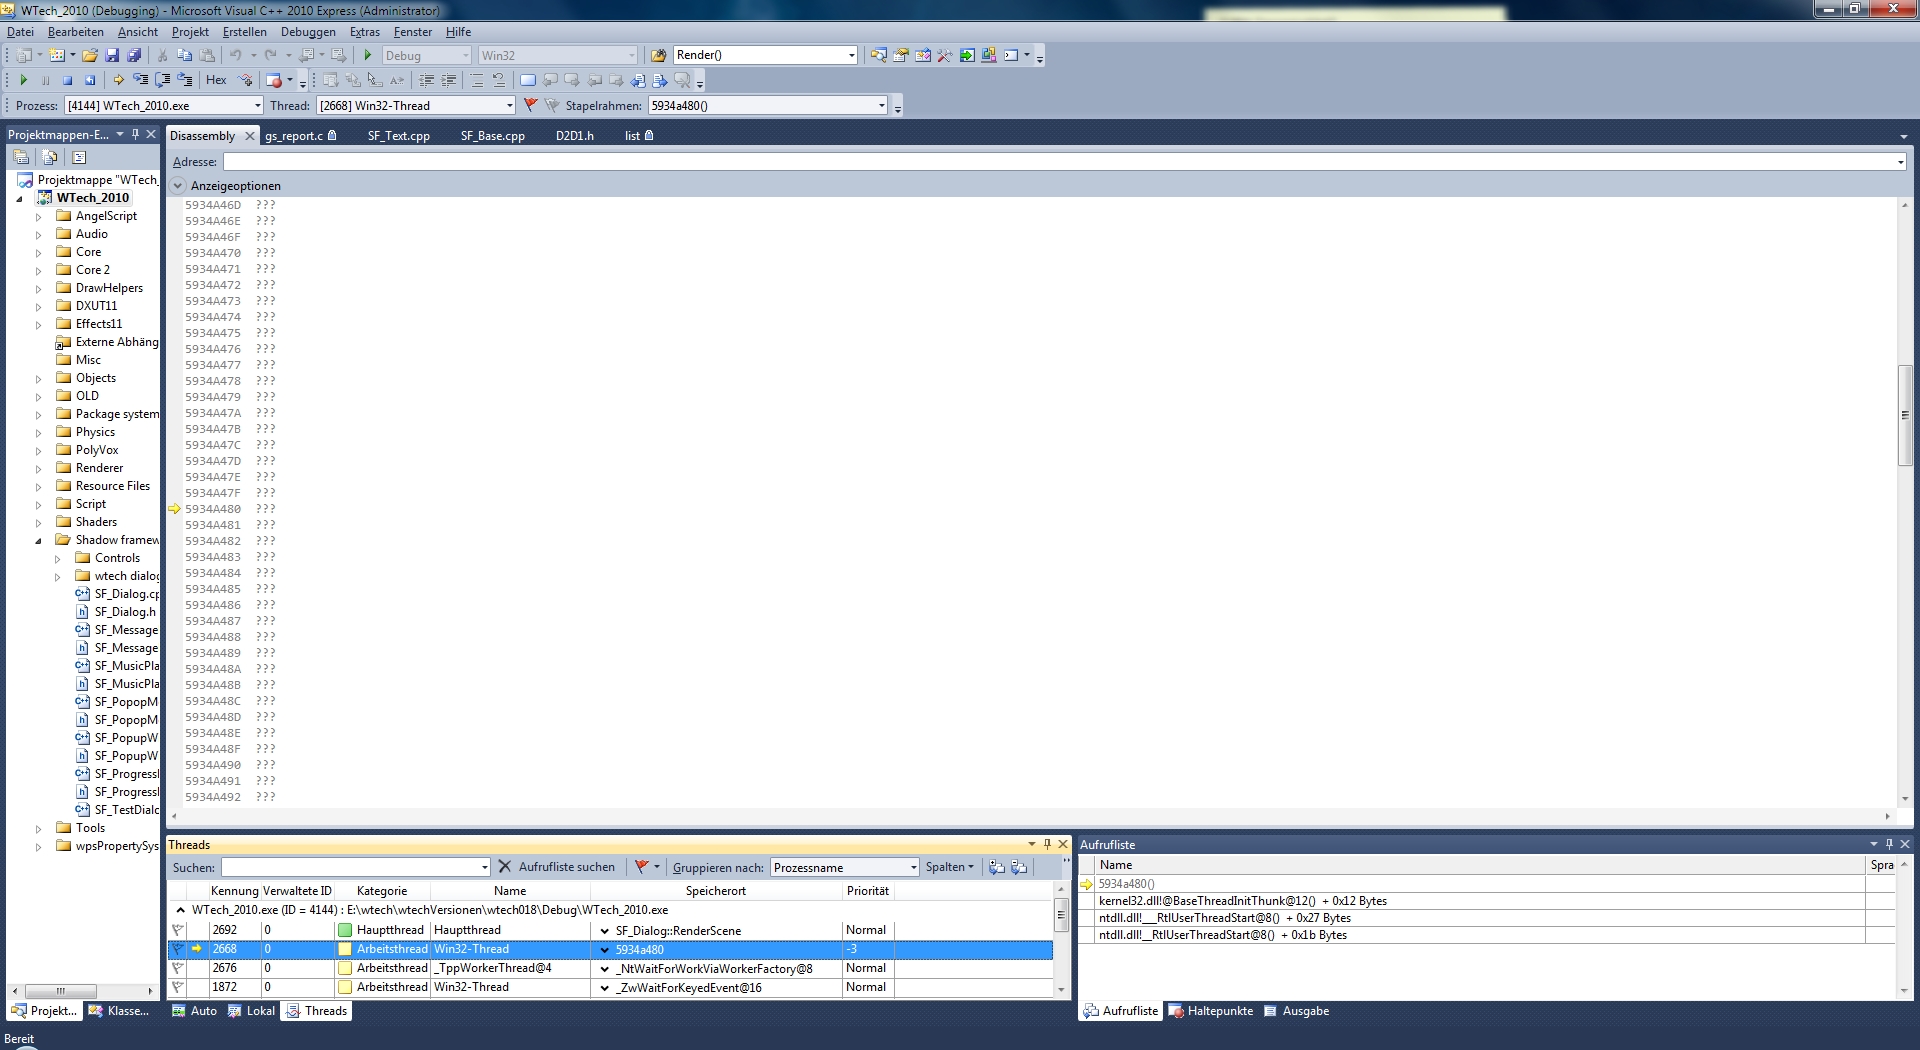Toggle flag for thread 1872

point(178,987)
